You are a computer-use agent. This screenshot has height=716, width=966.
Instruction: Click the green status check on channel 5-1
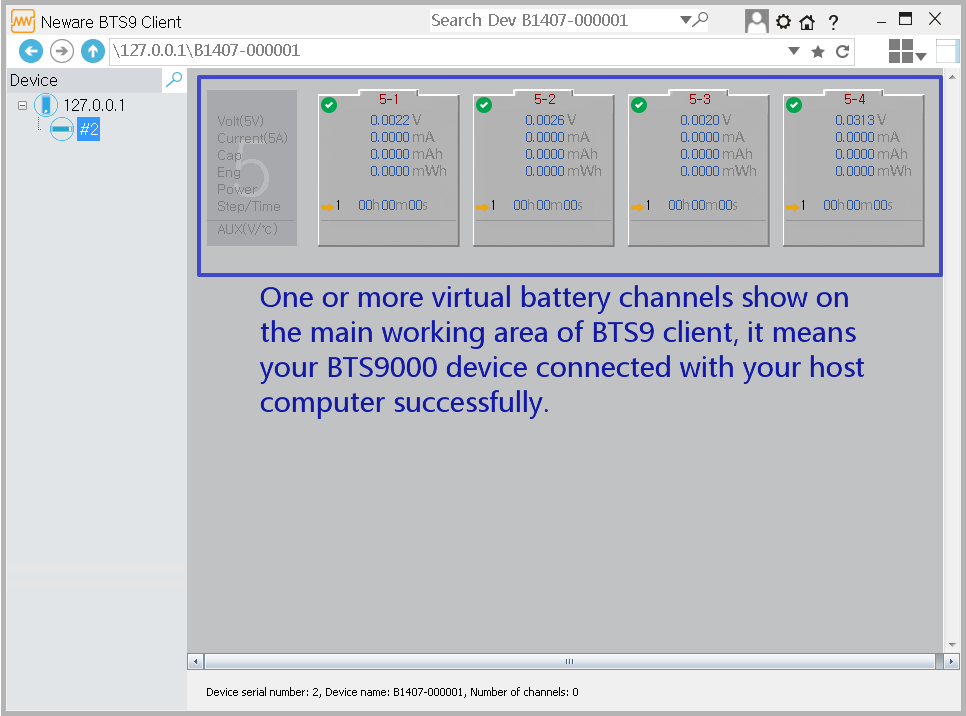(x=330, y=105)
